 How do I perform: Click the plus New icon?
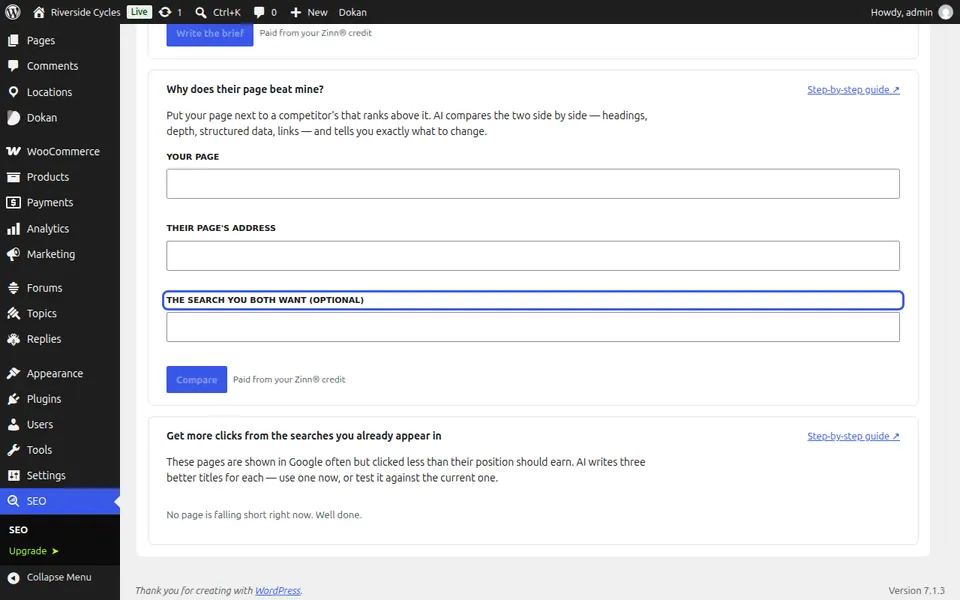(296, 12)
